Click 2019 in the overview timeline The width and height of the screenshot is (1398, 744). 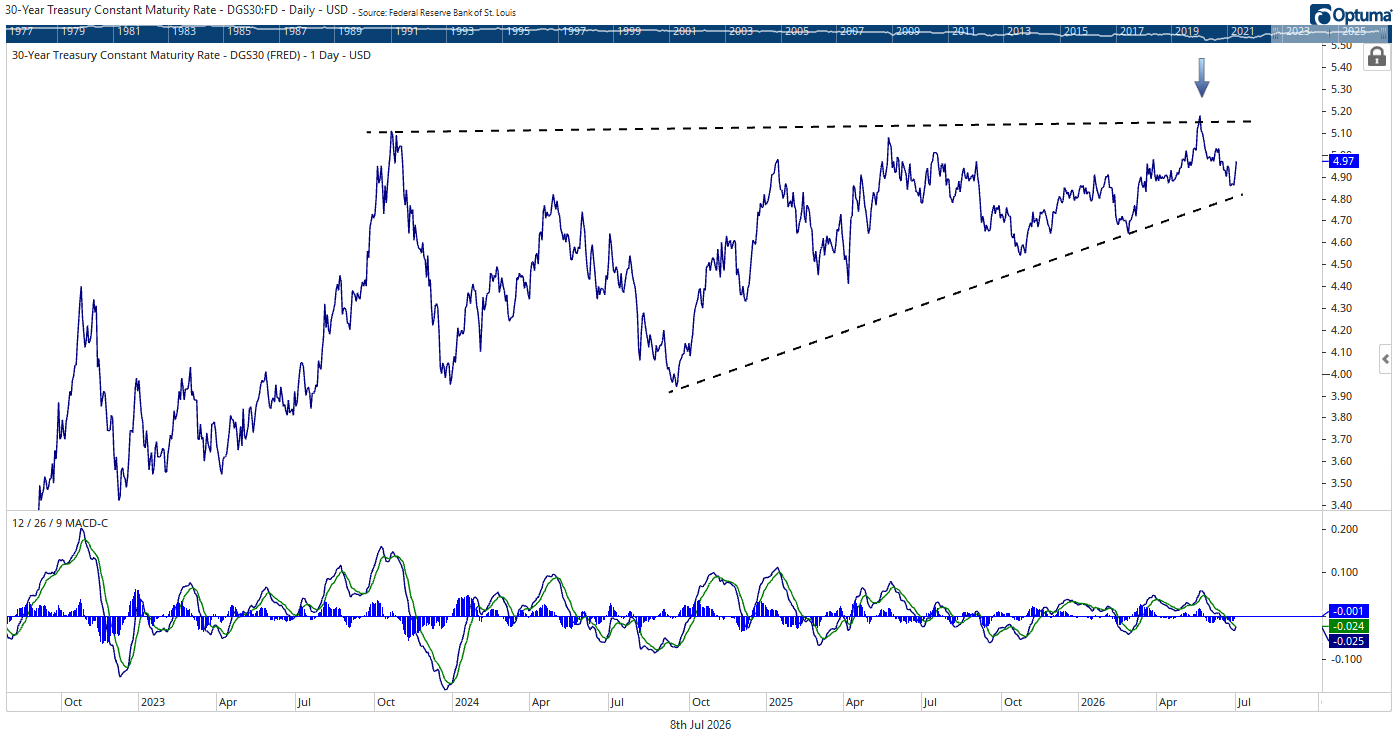1187,32
